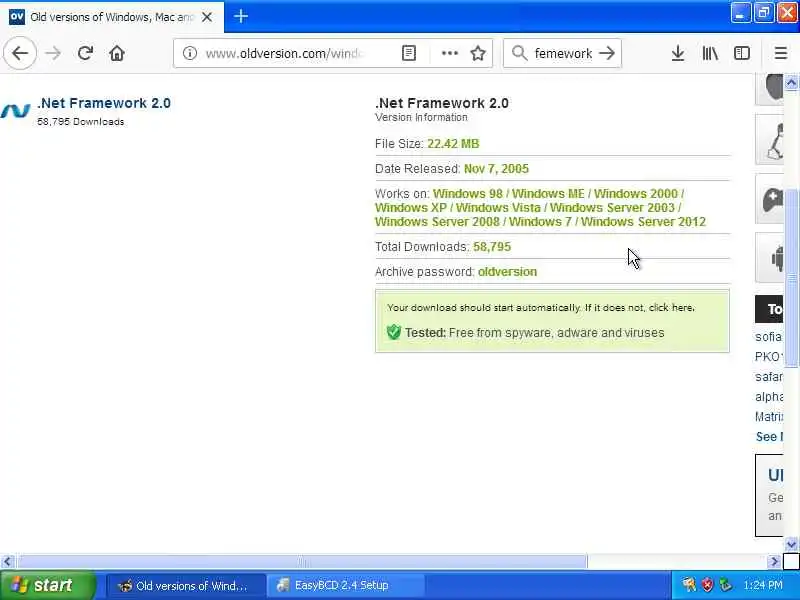Select the Old versions of Windows tab
Image resolution: width=800 pixels, height=600 pixels.
(x=112, y=17)
